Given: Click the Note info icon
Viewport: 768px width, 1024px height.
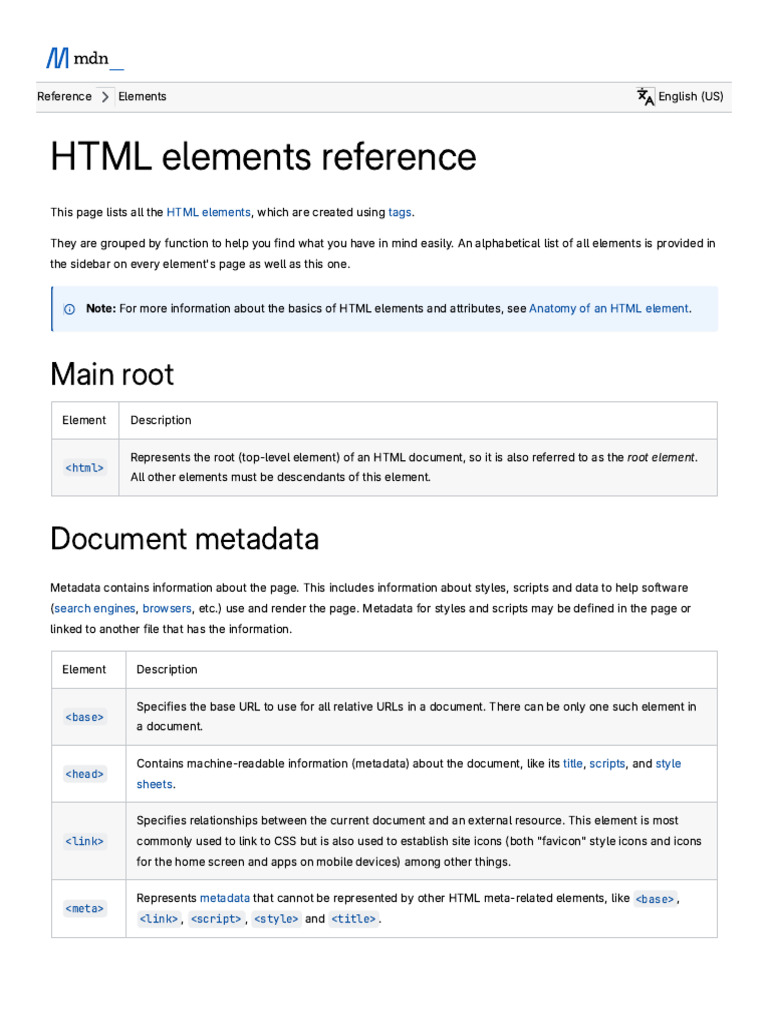Looking at the screenshot, I should pyautogui.click(x=69, y=309).
